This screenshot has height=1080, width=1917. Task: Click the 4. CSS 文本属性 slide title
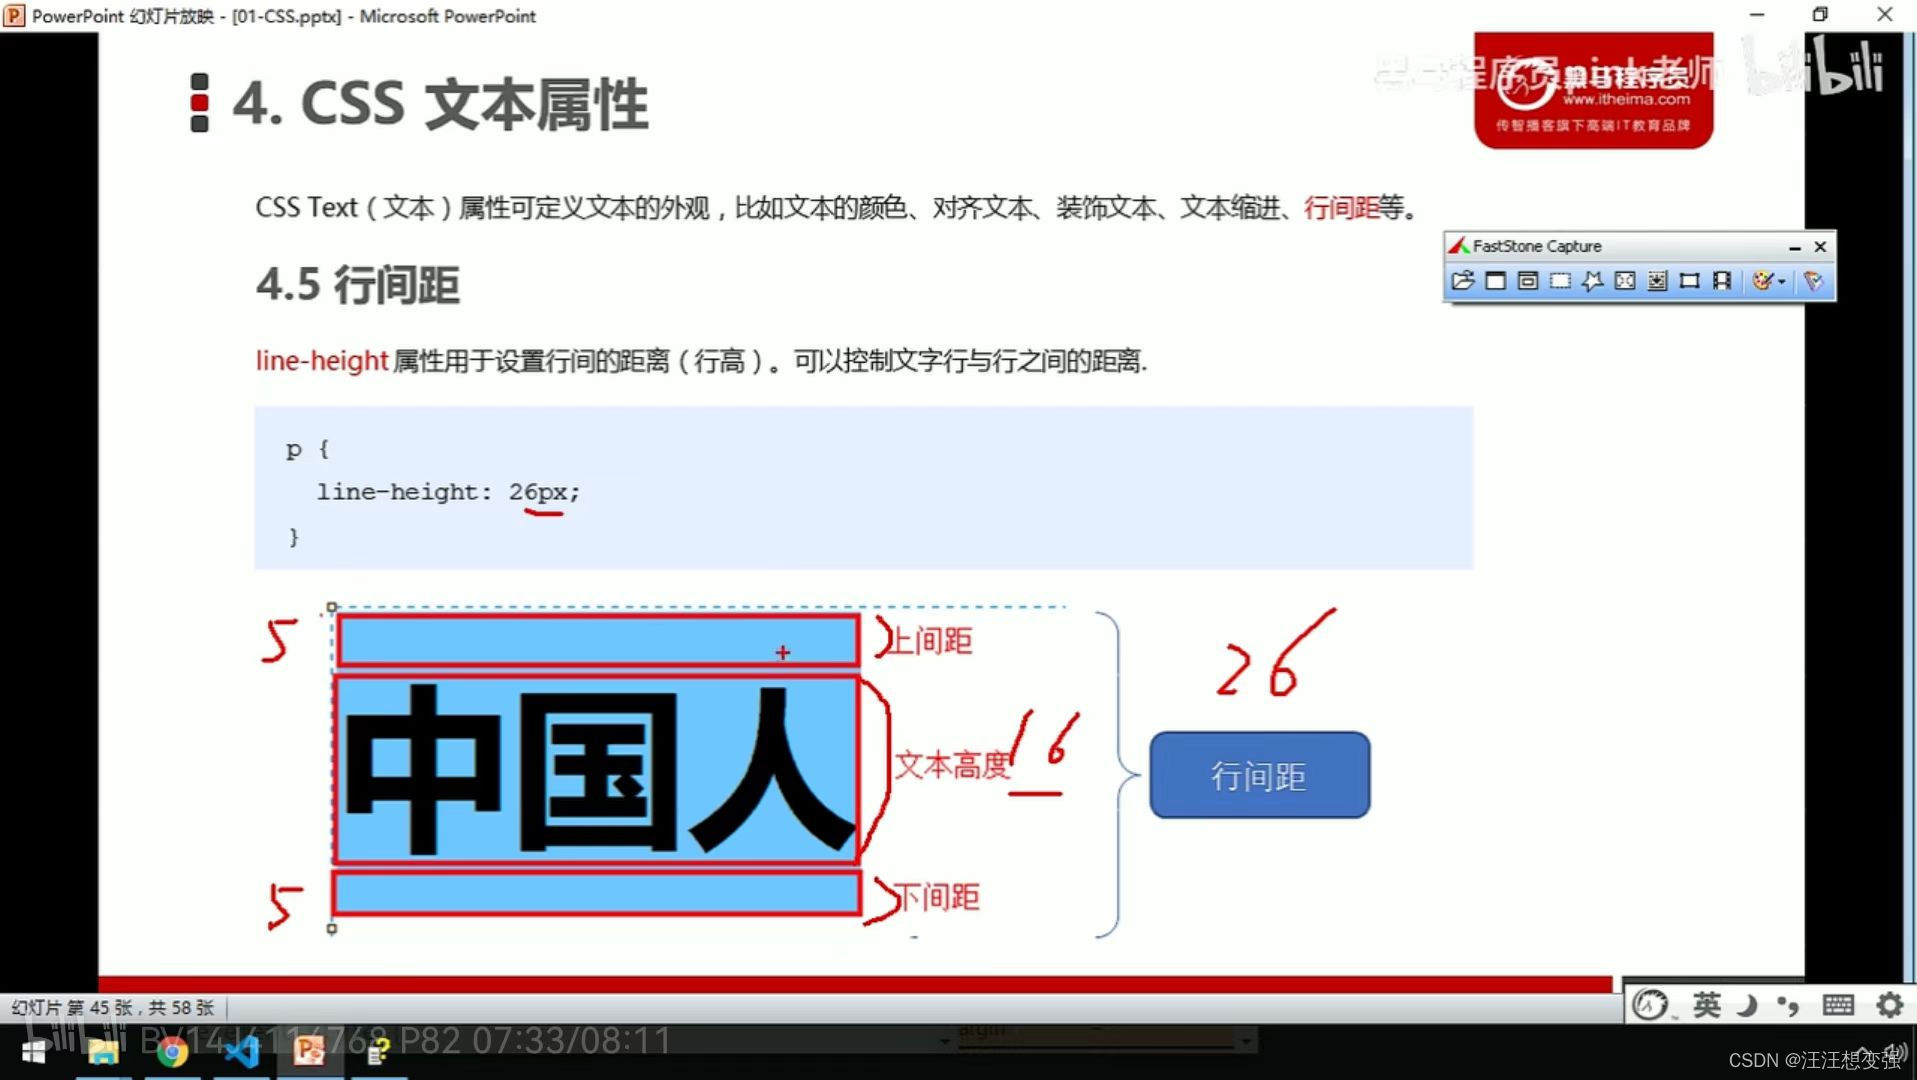pyautogui.click(x=440, y=104)
